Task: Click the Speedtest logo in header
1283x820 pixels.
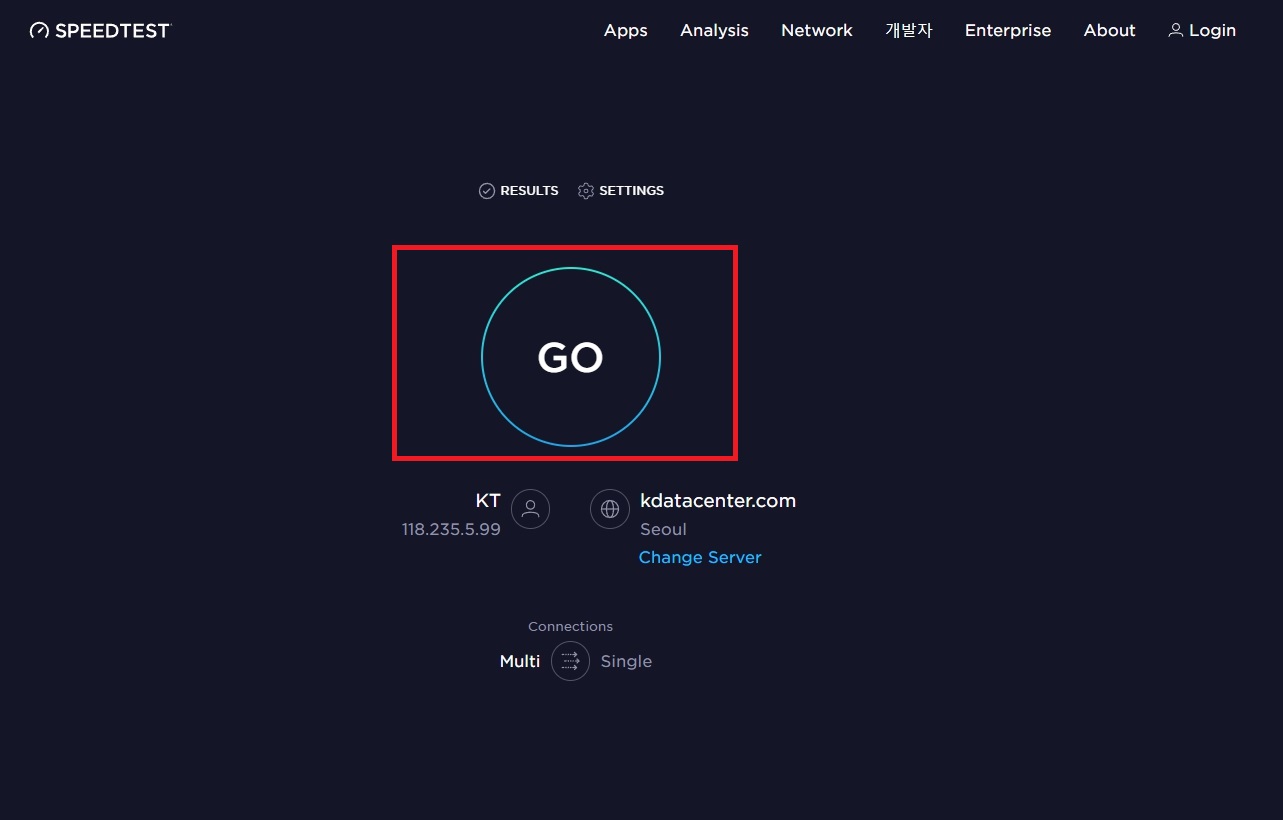Action: tap(100, 30)
